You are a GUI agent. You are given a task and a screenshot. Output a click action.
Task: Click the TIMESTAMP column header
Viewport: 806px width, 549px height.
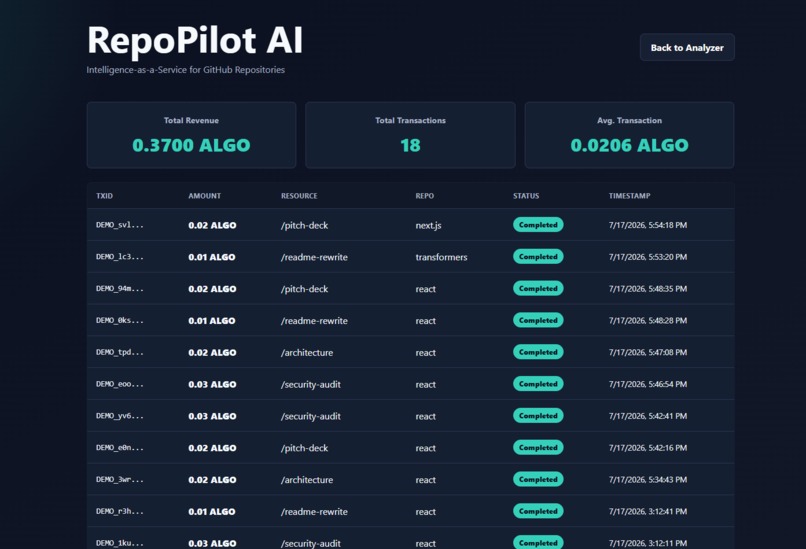click(630, 196)
